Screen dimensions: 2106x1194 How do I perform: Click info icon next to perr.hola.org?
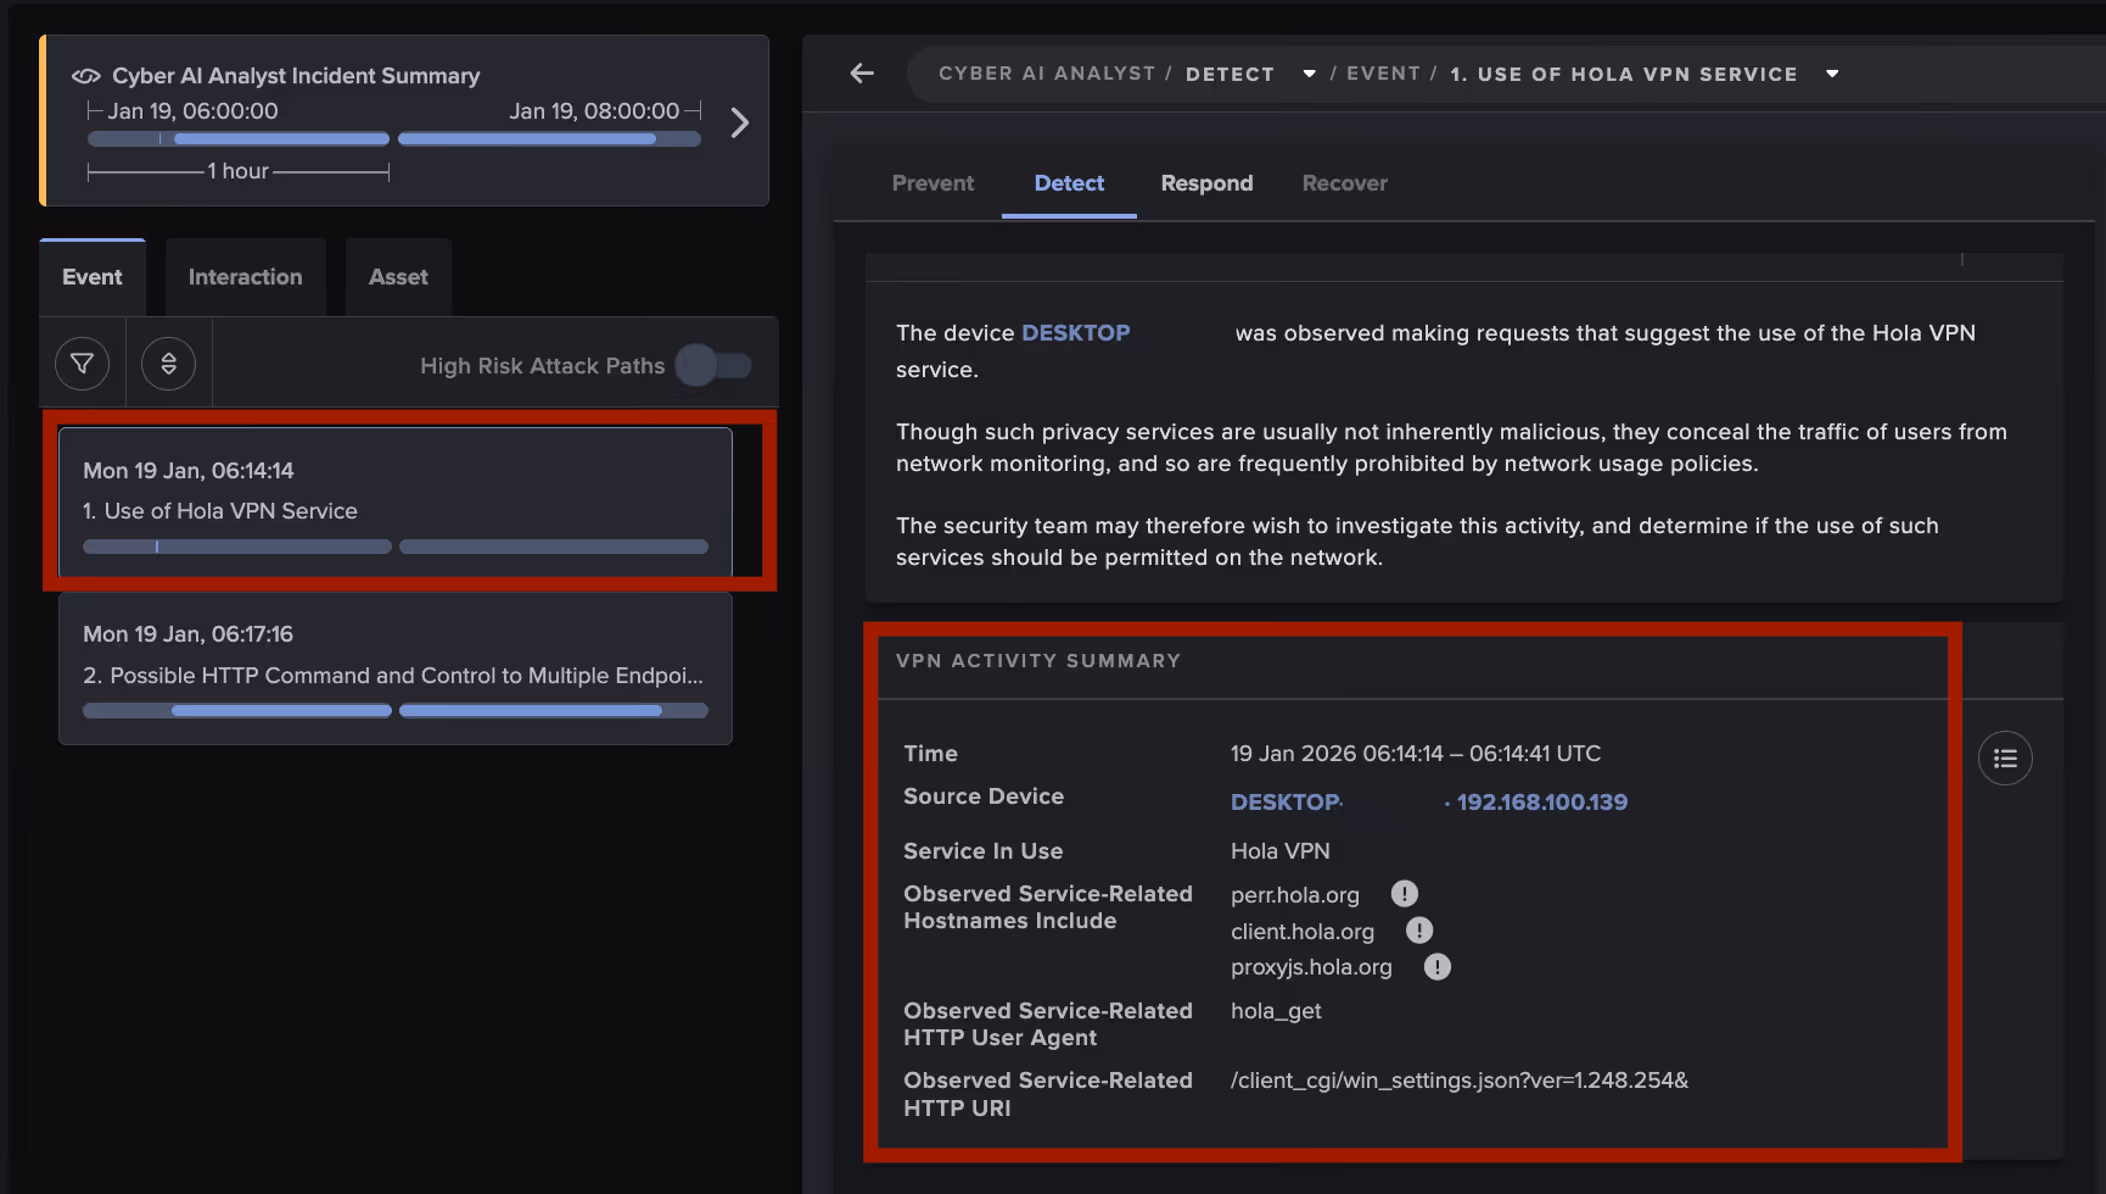pos(1404,893)
